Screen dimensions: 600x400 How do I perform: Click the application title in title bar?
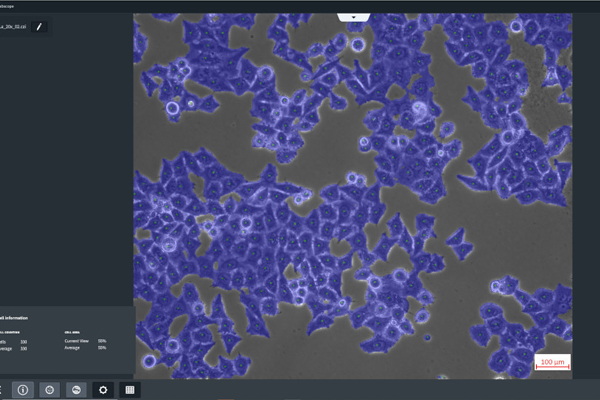(x=12, y=4)
